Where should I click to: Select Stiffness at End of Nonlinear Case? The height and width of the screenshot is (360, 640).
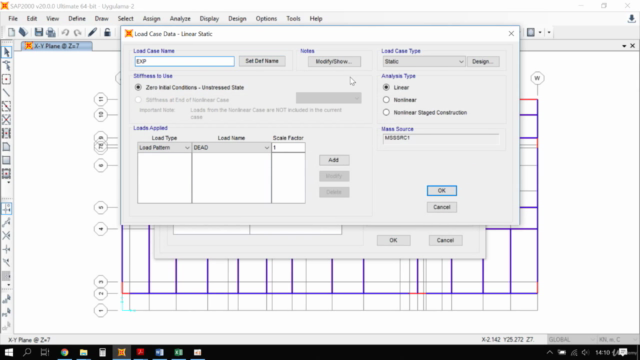pyautogui.click(x=138, y=100)
